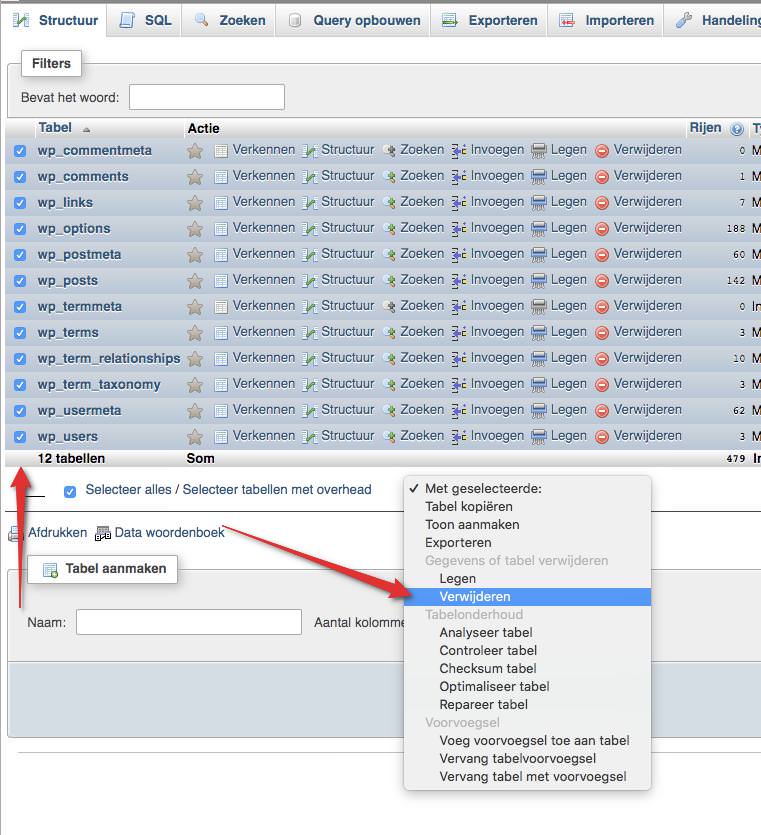The height and width of the screenshot is (835, 761).
Task: Sort tables by the Tabel column header
Action: pos(55,128)
